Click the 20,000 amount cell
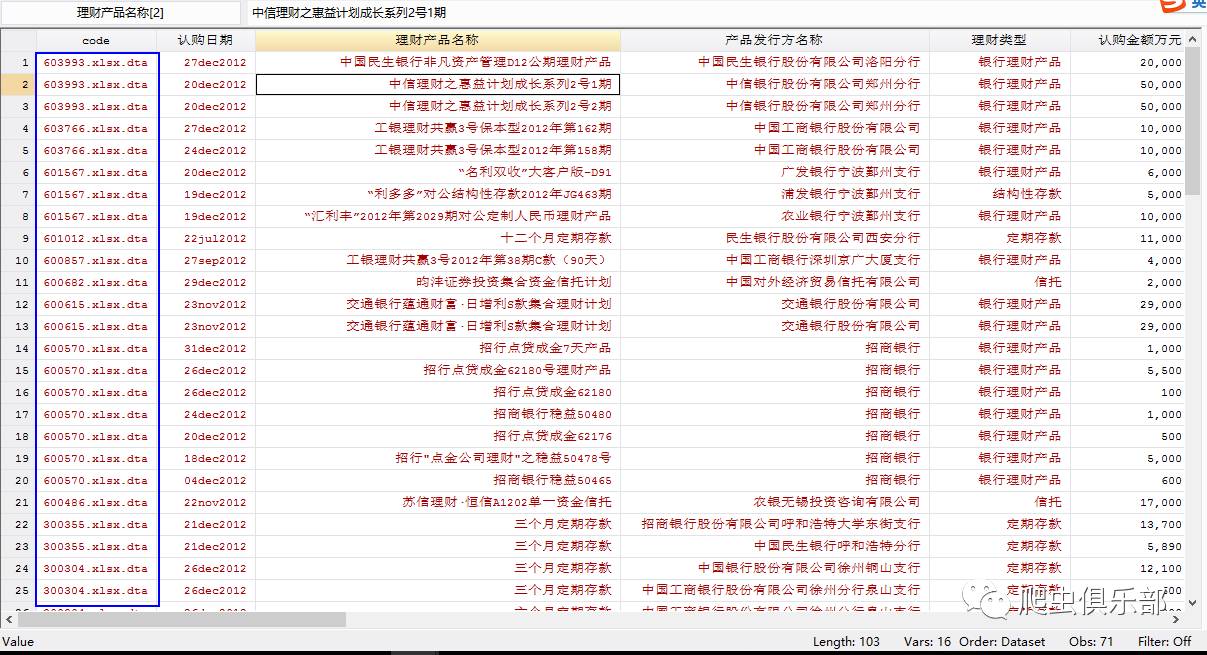This screenshot has height=655, width=1207. (x=1128, y=62)
